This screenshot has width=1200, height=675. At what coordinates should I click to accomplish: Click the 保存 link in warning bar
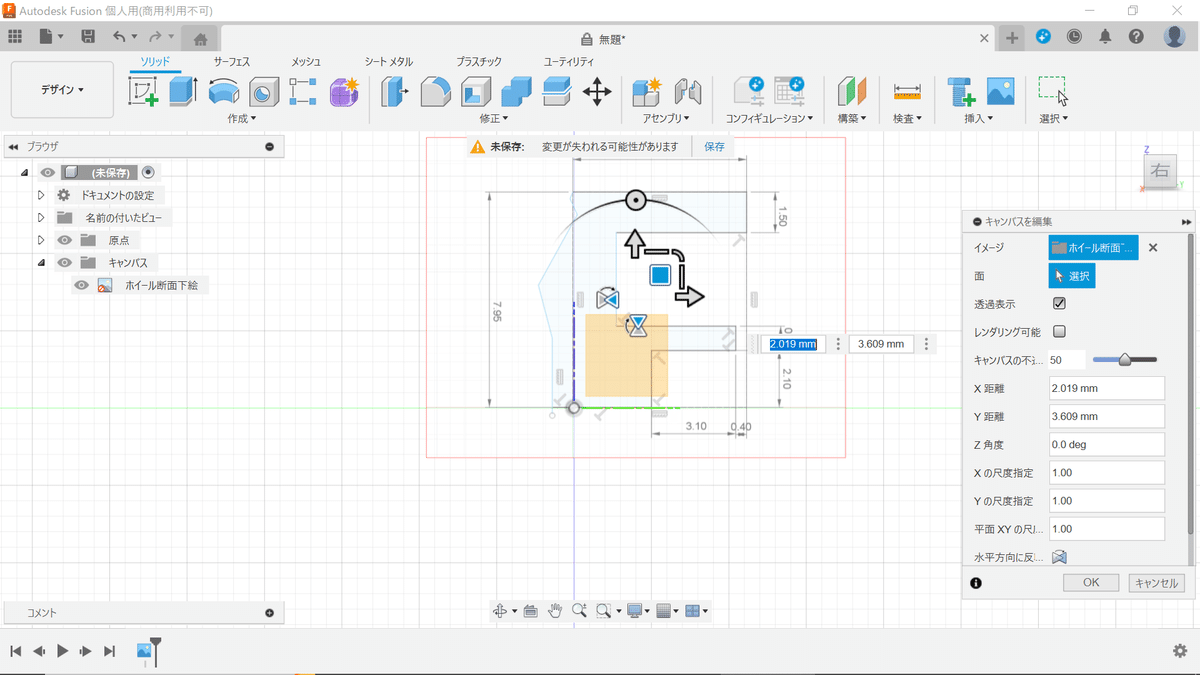pyautogui.click(x=714, y=147)
